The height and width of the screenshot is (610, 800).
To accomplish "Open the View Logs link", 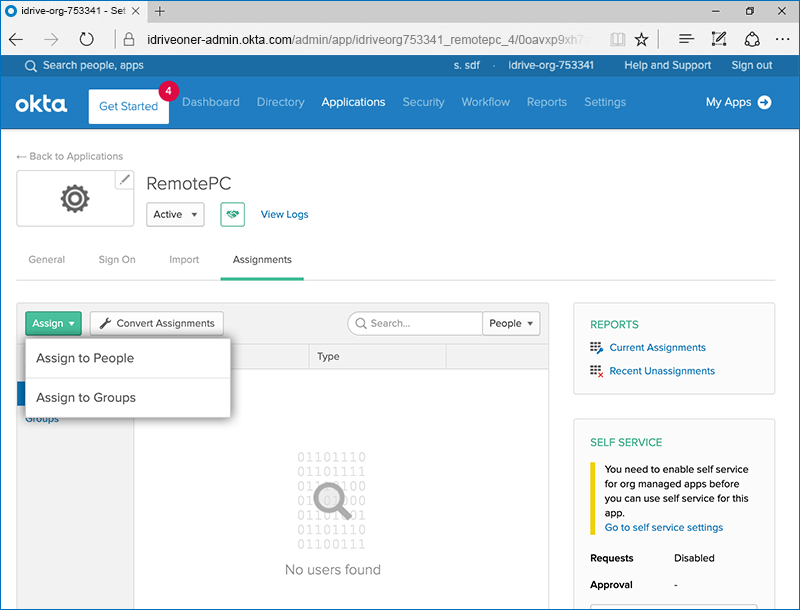I will point(284,214).
